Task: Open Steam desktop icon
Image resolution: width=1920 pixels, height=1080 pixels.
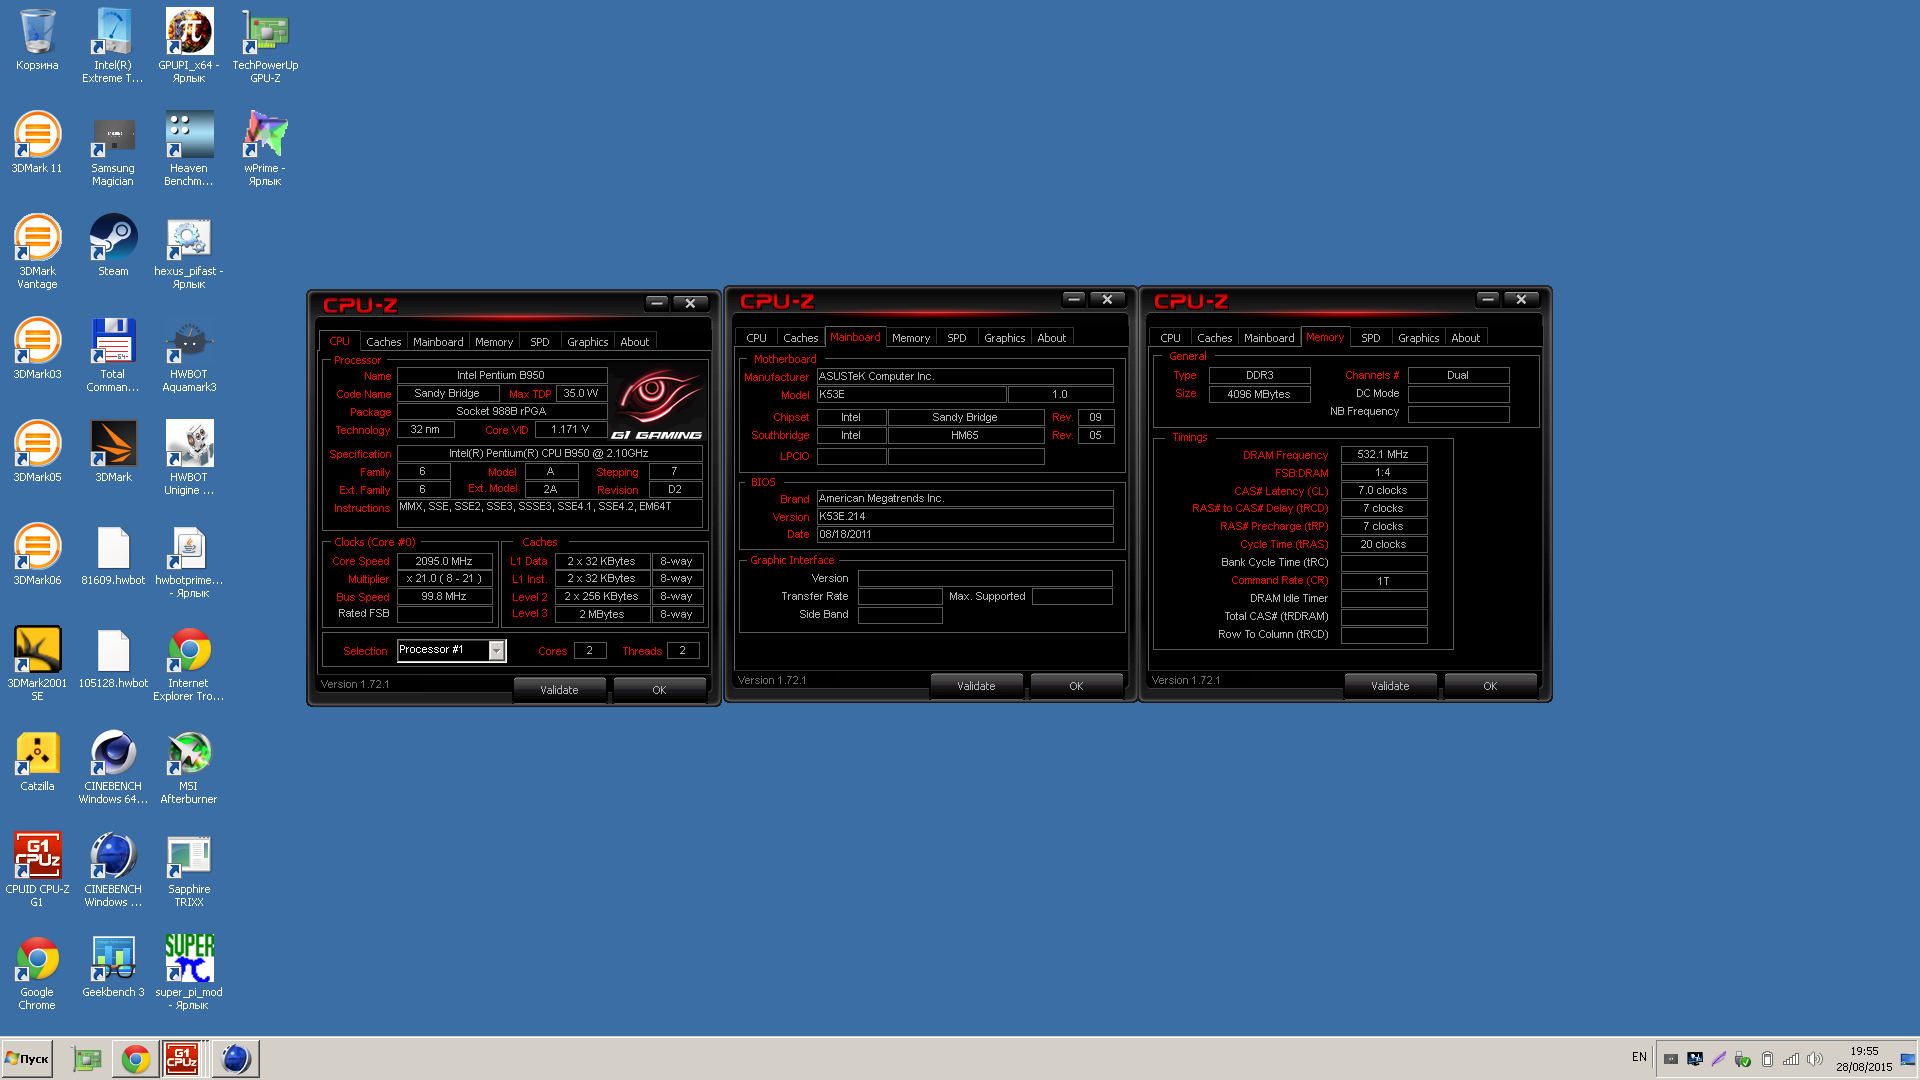Action: 113,246
